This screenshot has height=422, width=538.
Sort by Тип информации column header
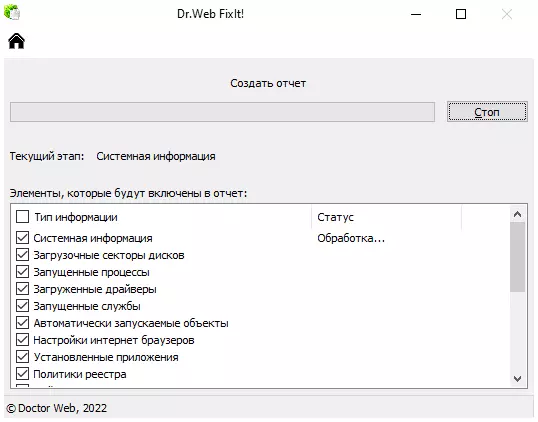[162, 217]
